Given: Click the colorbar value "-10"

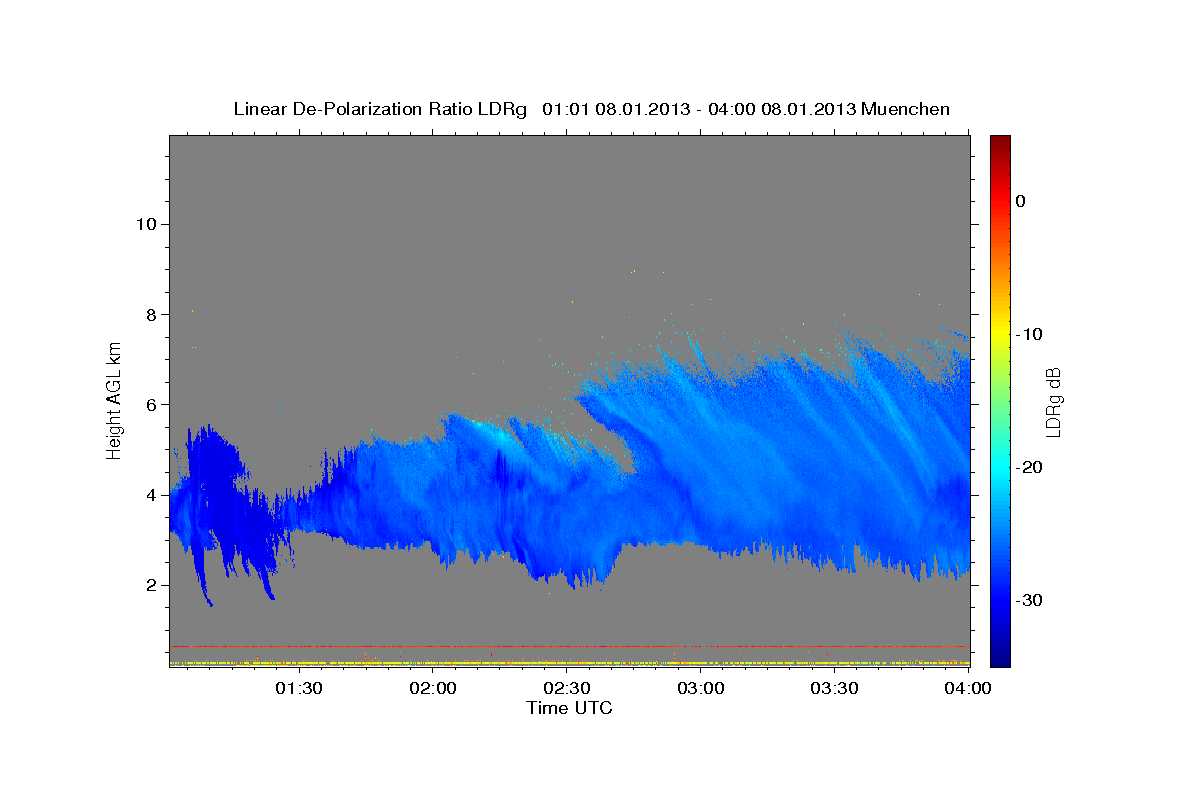Looking at the screenshot, I should (x=1030, y=334).
